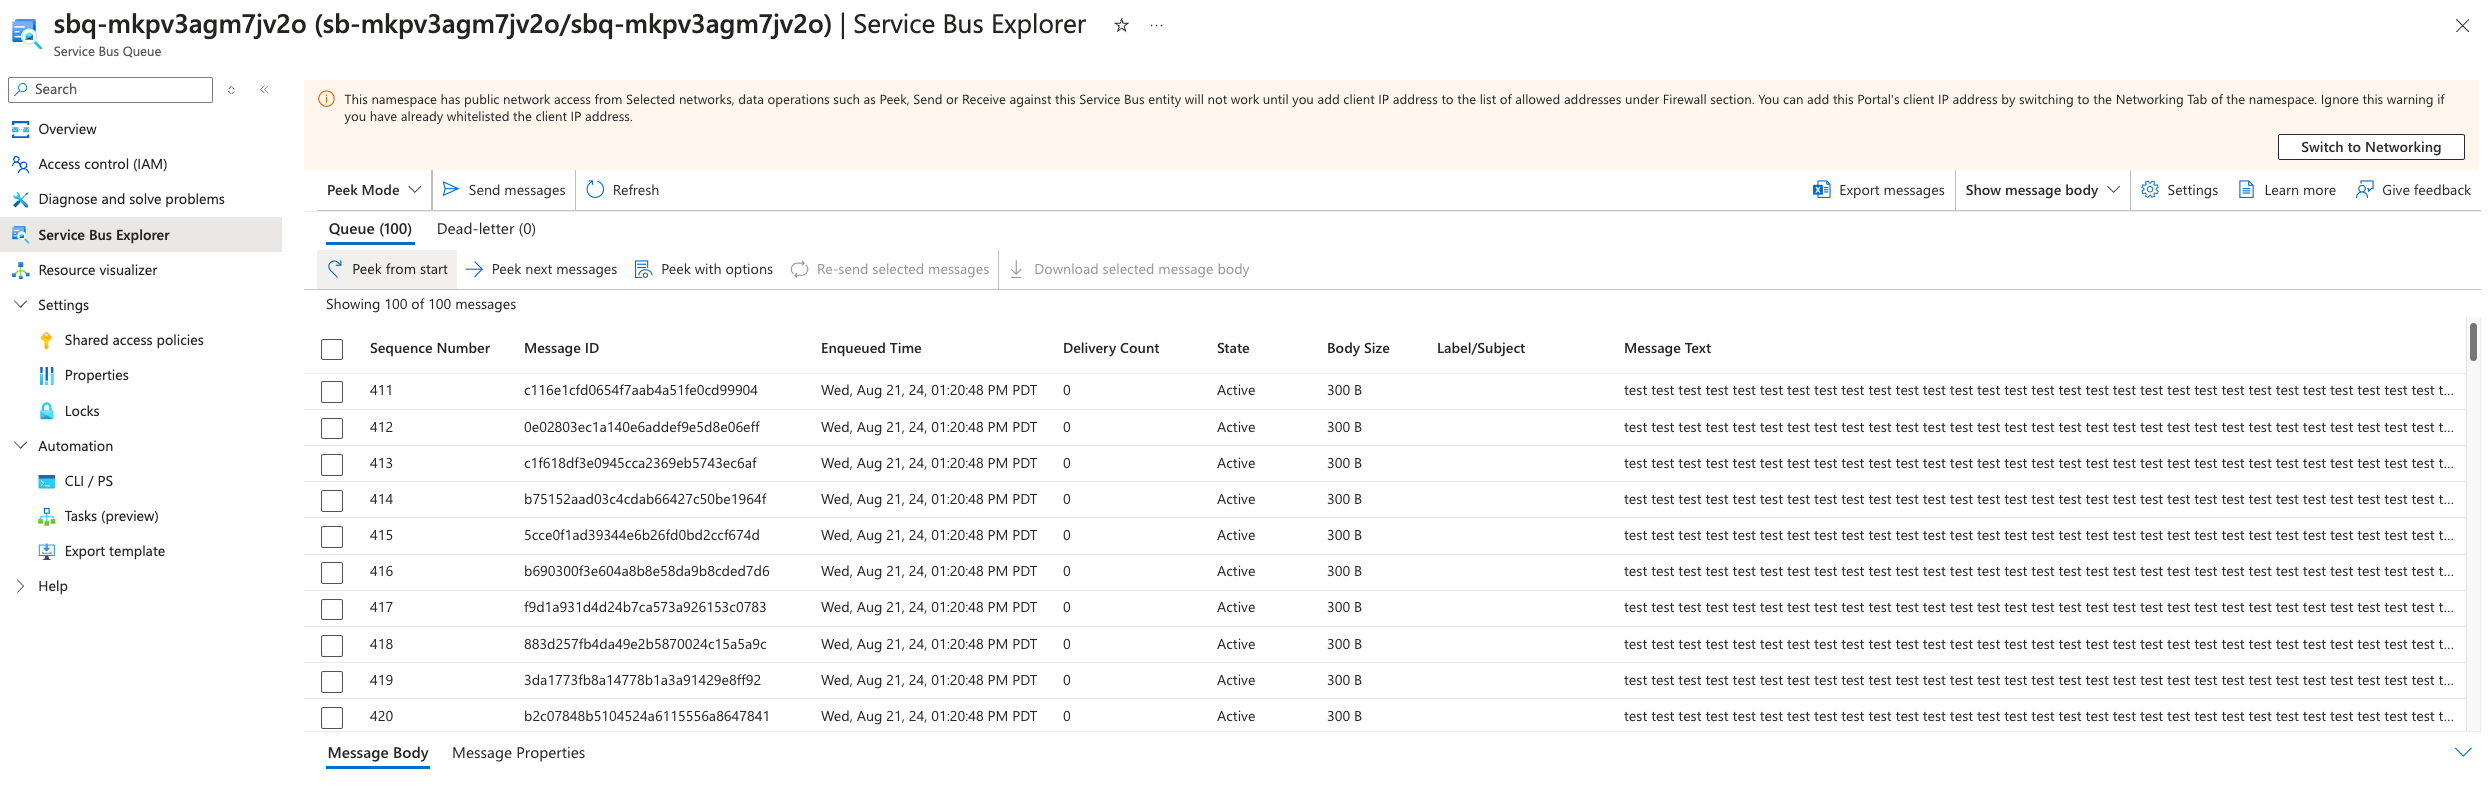
Task: Refresh the queue view
Action: coord(623,190)
